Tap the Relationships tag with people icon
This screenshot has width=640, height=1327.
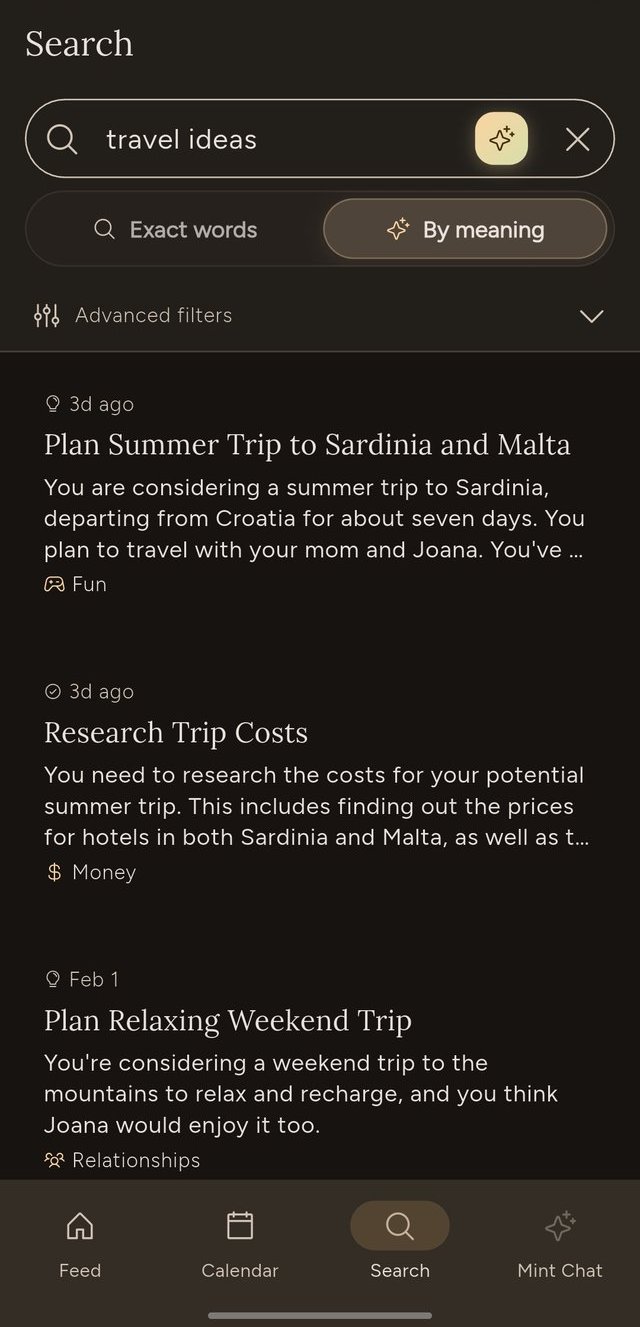(x=121, y=1159)
